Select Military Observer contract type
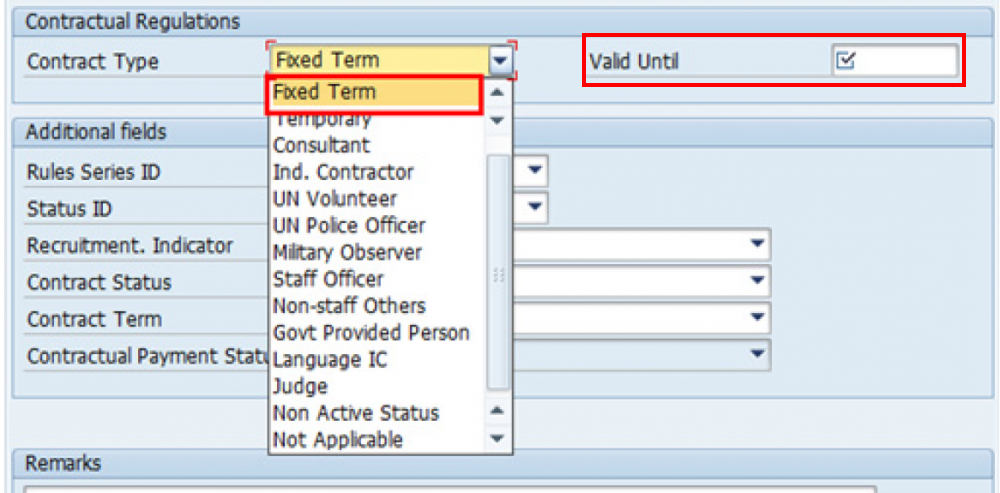 click(x=347, y=253)
